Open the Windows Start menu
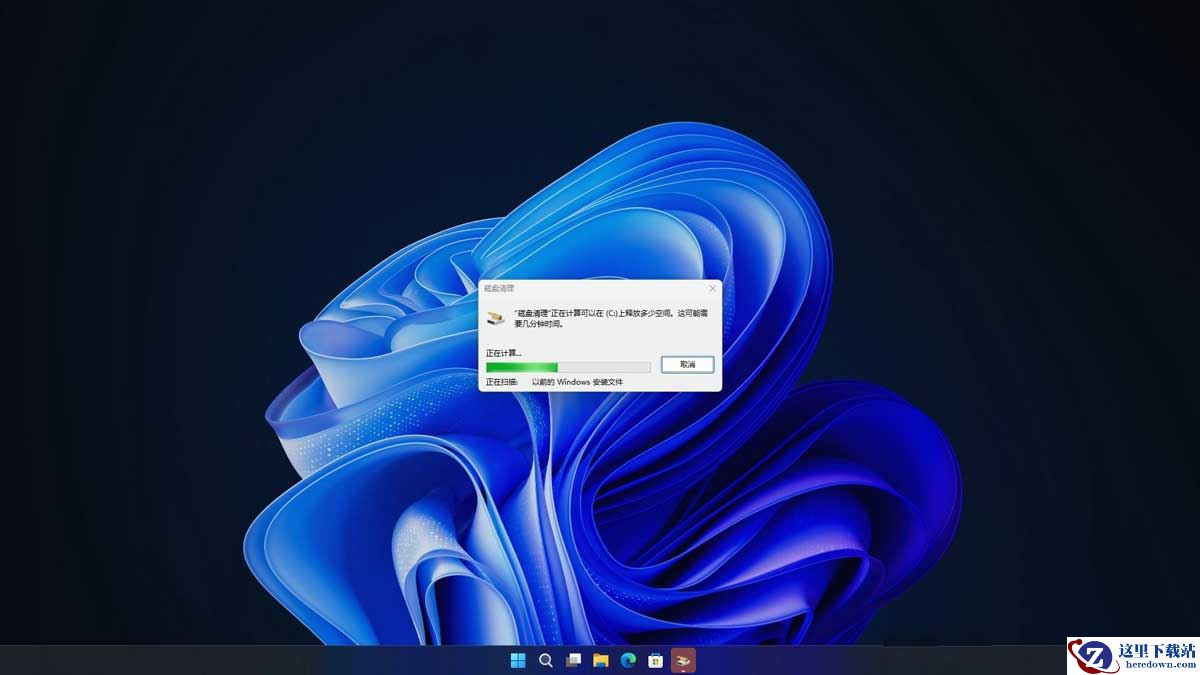Image resolution: width=1200 pixels, height=675 pixels. coord(518,660)
